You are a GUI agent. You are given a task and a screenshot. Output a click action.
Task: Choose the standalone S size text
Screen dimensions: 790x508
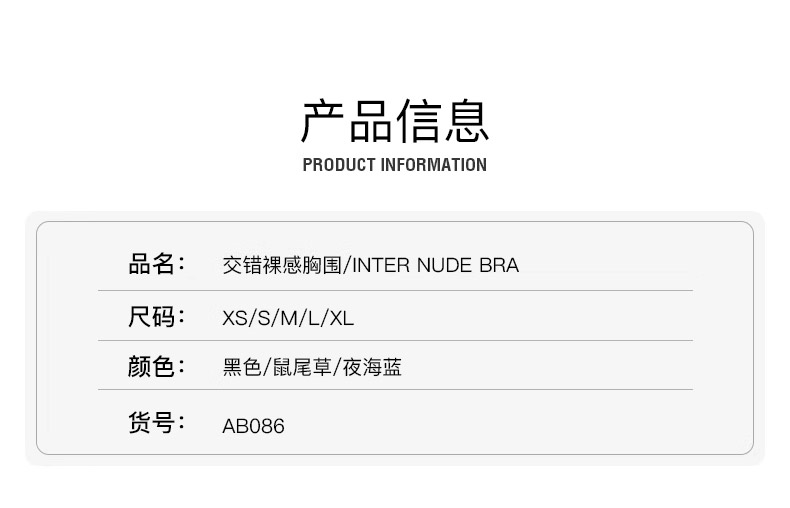click(264, 319)
